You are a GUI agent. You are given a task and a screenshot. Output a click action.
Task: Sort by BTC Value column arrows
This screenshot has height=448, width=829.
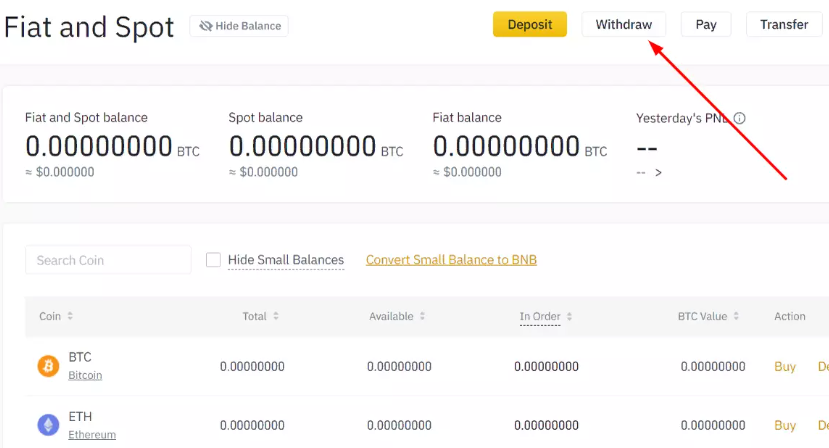[735, 316]
